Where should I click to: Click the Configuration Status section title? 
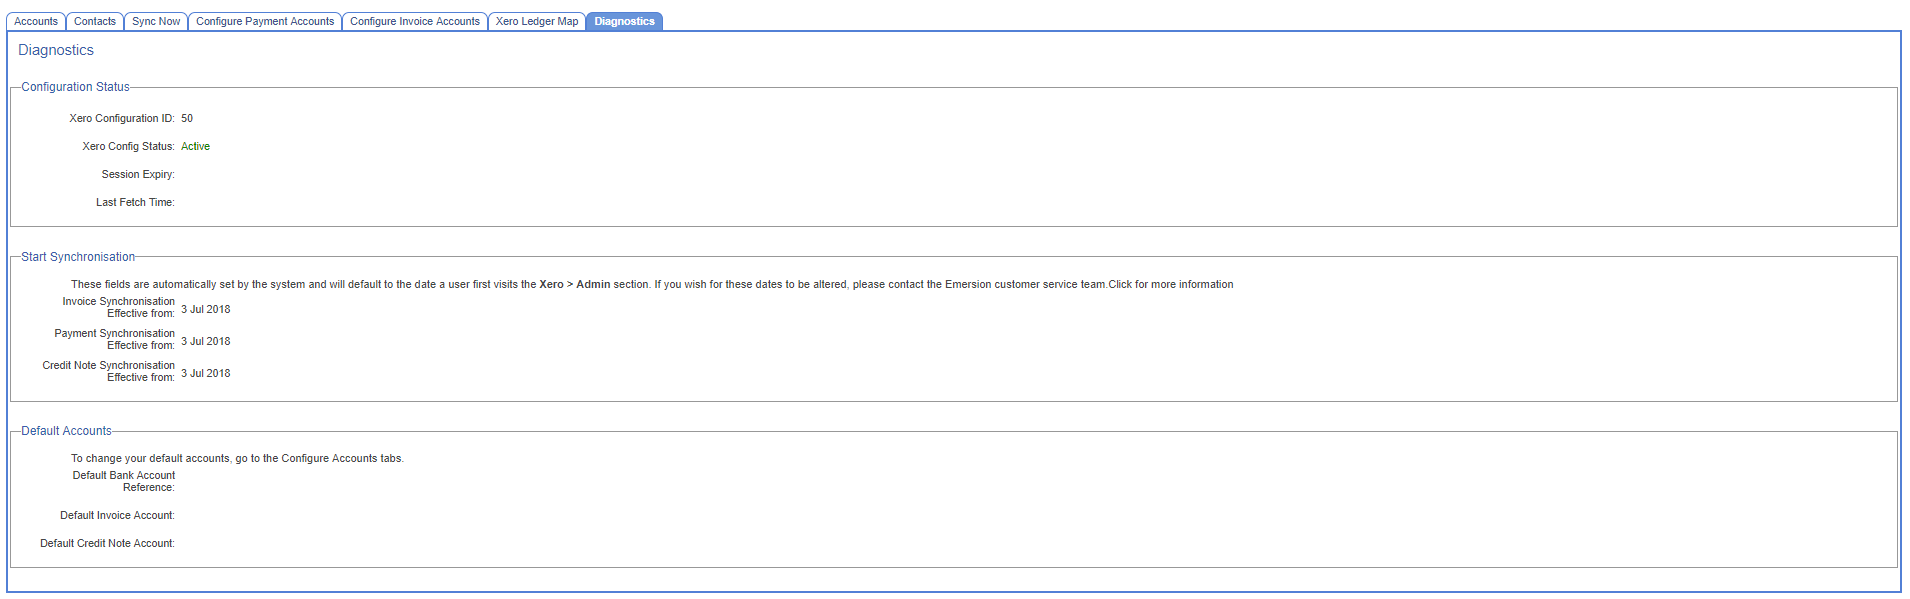click(x=76, y=87)
